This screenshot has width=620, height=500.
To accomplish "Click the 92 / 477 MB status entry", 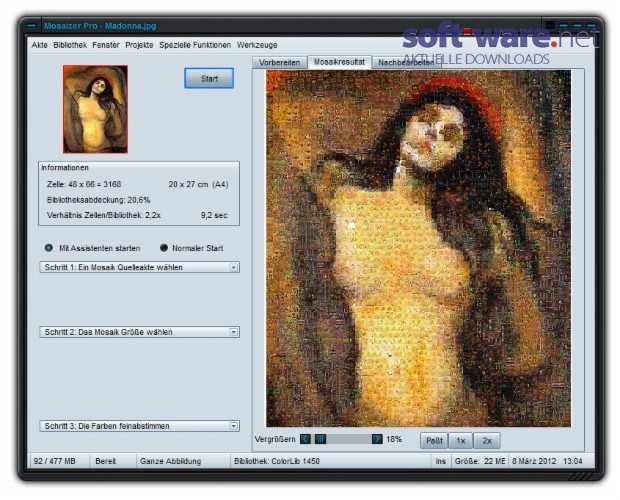I will 55,461.
